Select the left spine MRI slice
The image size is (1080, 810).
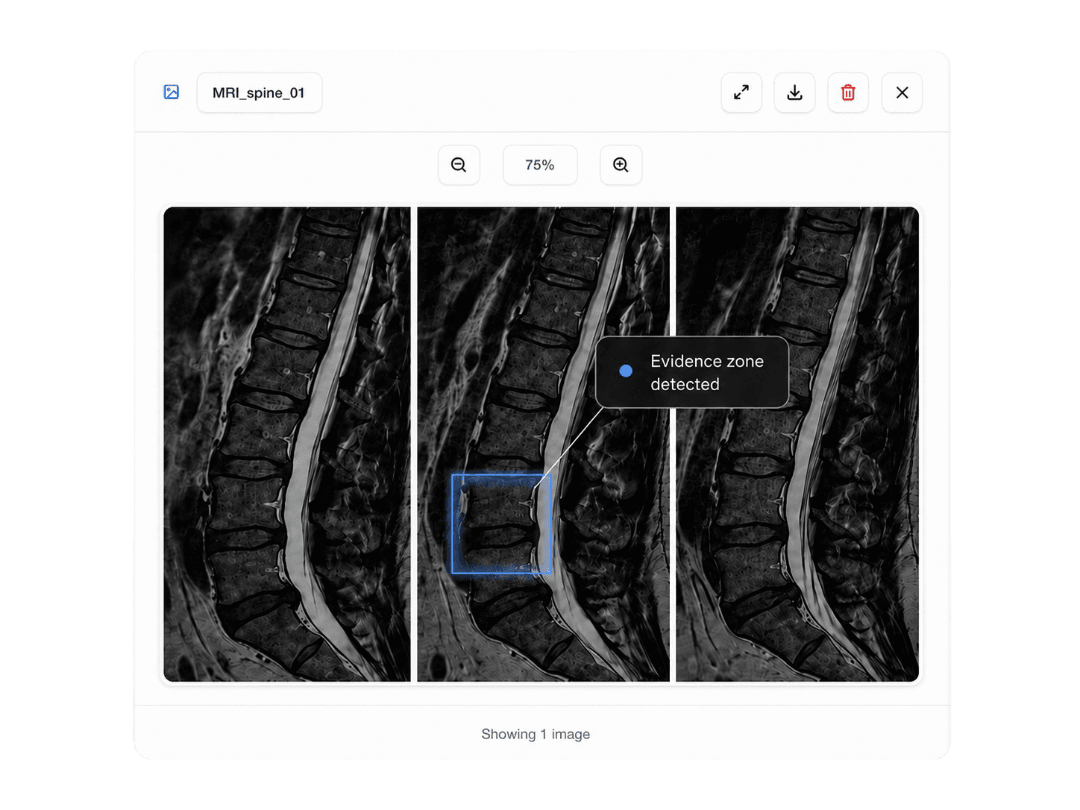point(287,444)
